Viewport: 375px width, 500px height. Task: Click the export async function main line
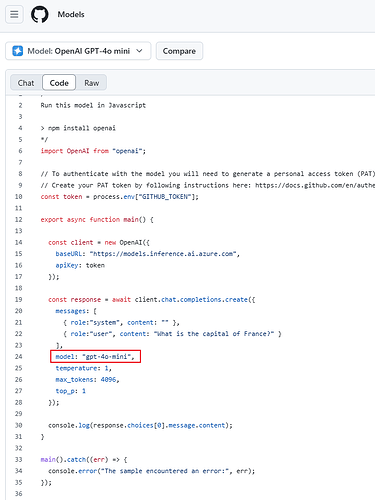click(97, 220)
